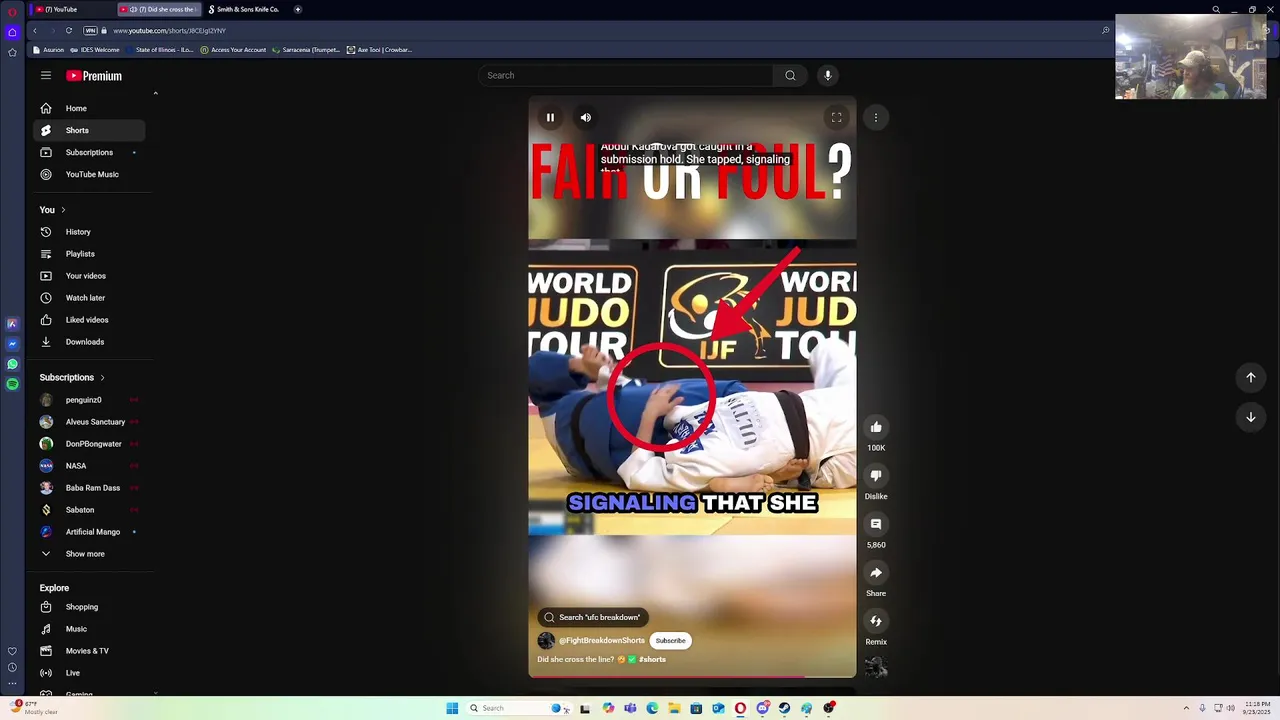This screenshot has width=1280, height=720.
Task: Click the browser address bar URL
Action: pyautogui.click(x=169, y=31)
